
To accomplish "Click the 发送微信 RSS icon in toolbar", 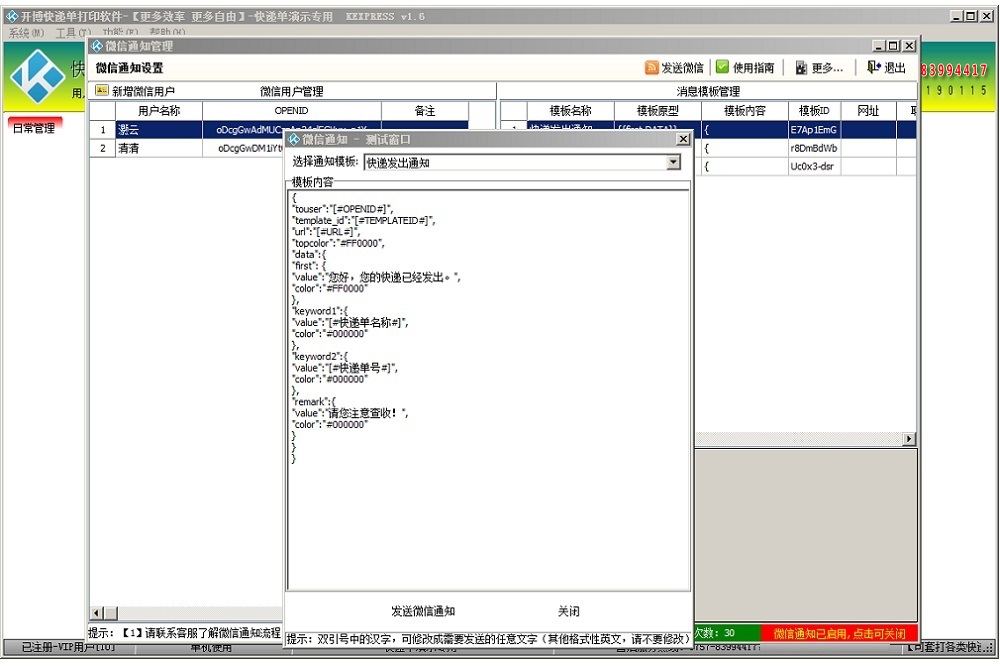I will (651, 68).
